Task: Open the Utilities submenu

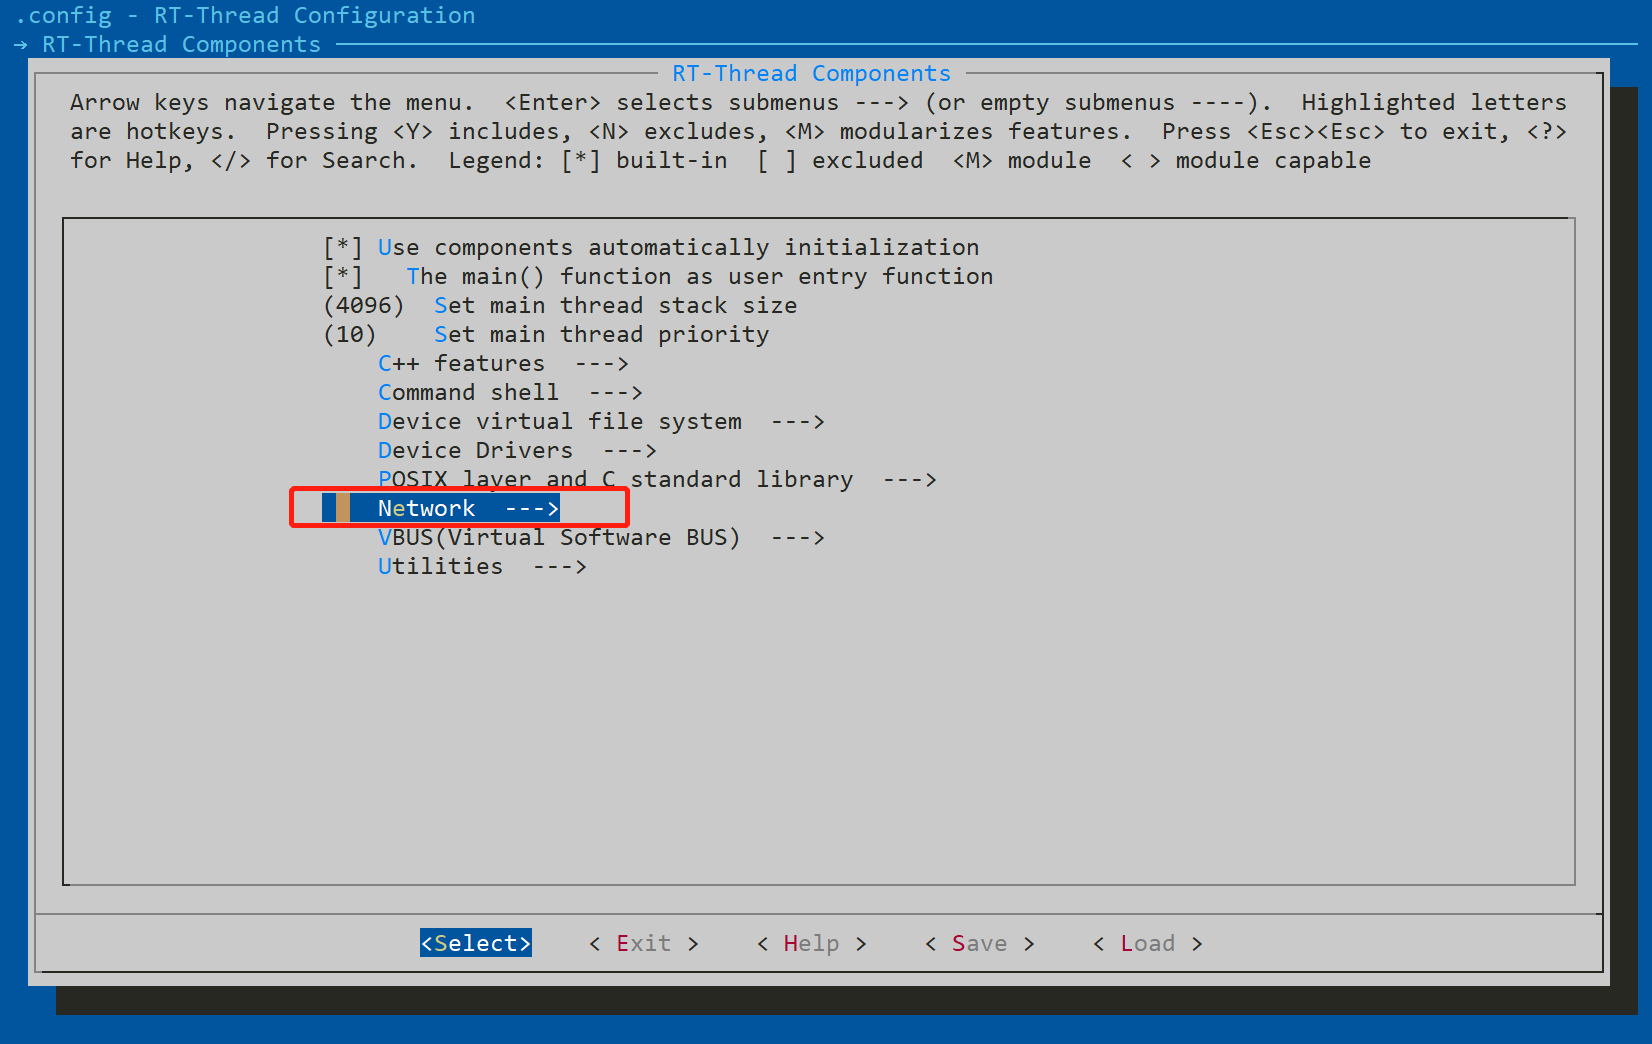Action: pyautogui.click(x=482, y=566)
